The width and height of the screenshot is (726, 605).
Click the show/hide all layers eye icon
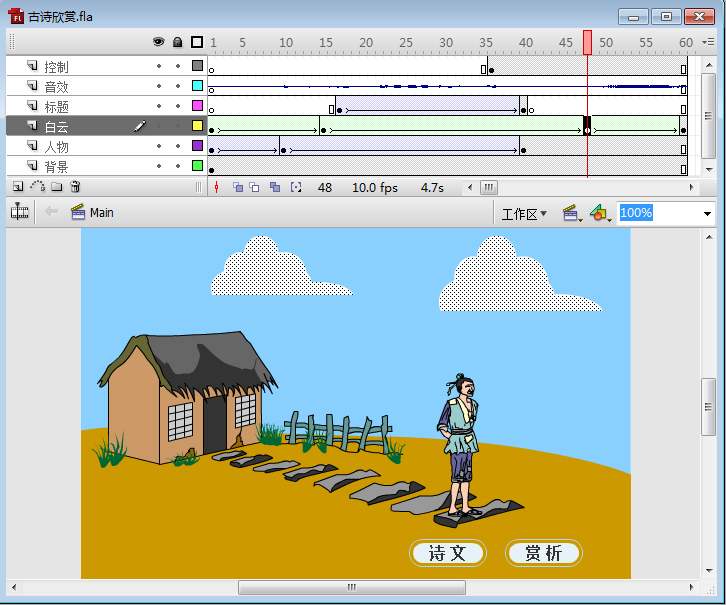(158, 42)
